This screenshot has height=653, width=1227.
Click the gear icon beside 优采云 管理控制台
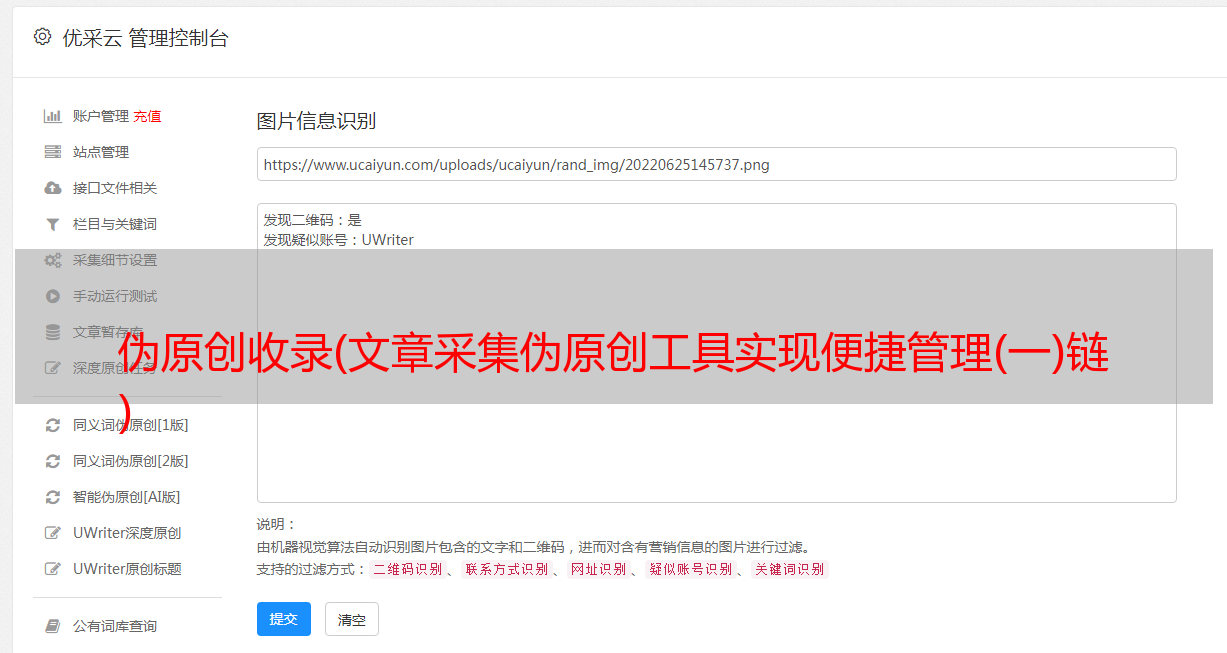coord(42,37)
